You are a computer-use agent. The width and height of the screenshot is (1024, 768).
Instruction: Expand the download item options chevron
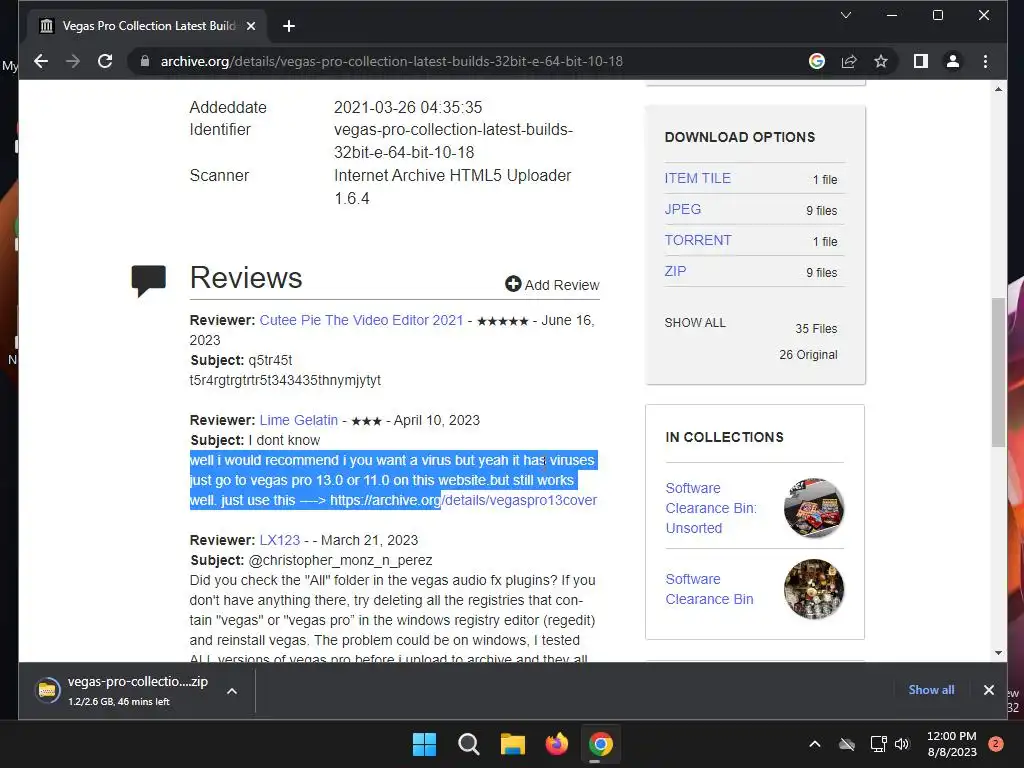click(x=232, y=691)
